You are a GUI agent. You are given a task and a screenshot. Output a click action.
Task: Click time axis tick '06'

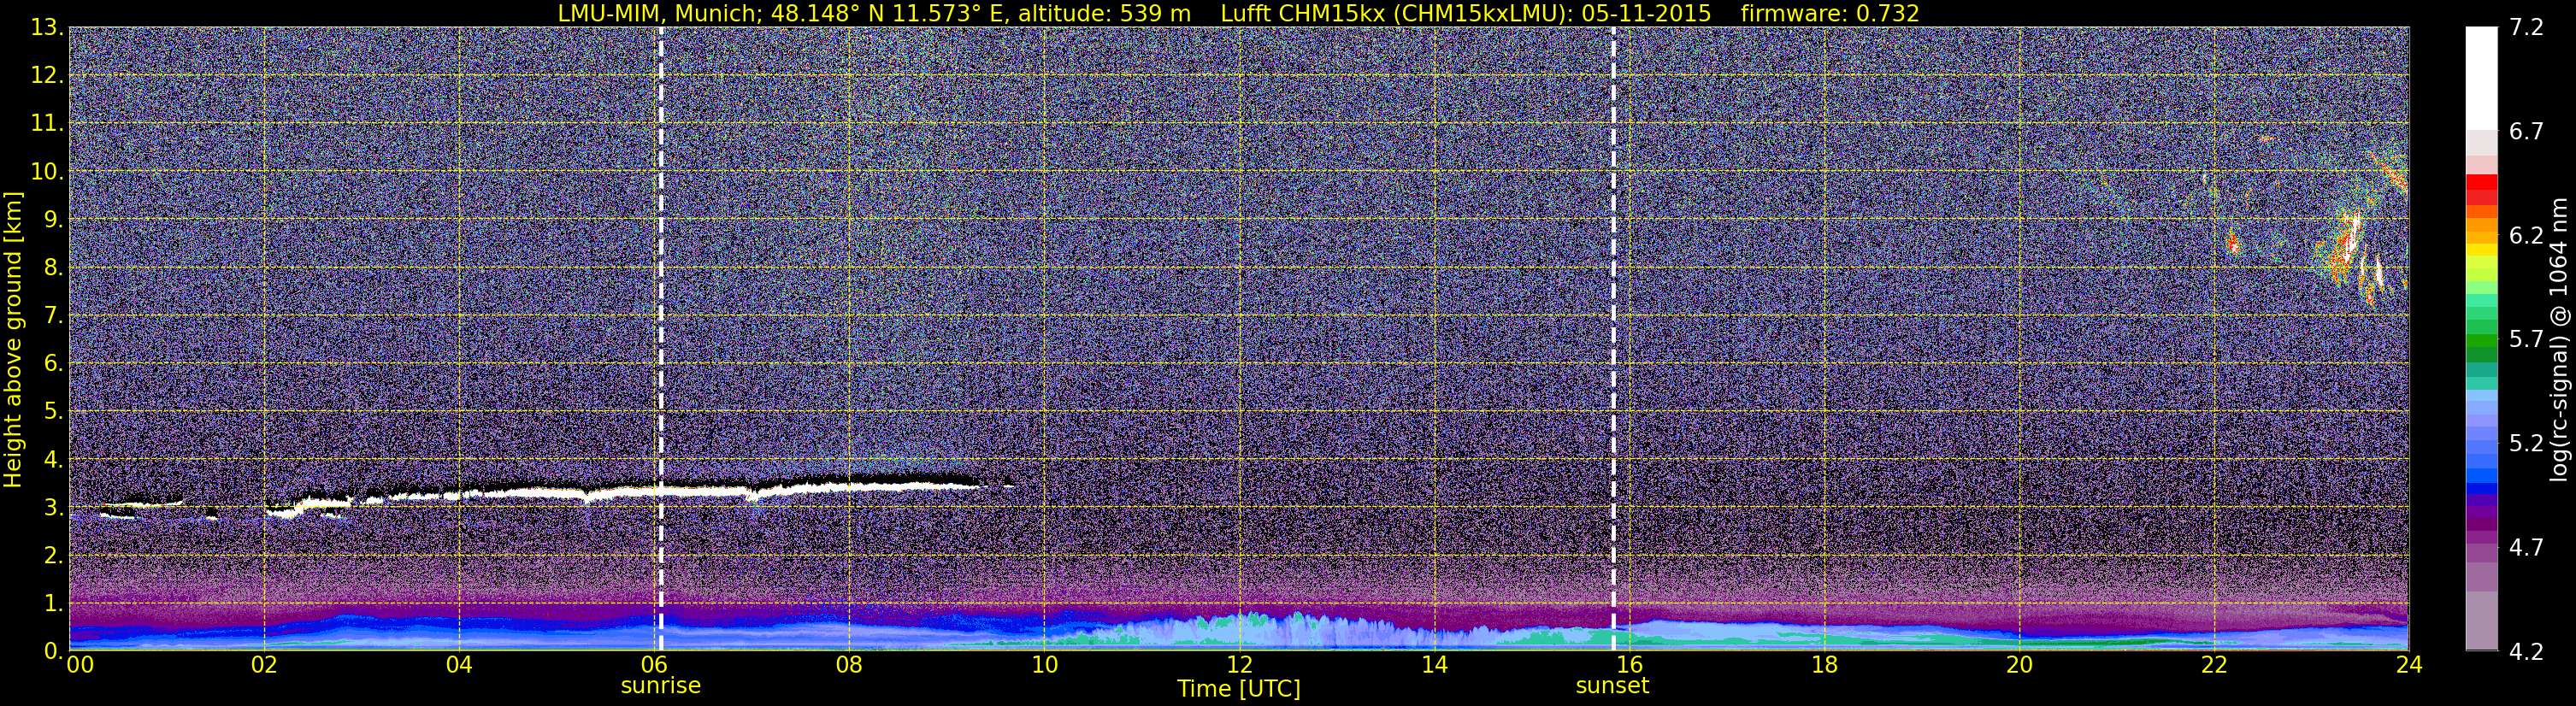point(654,665)
